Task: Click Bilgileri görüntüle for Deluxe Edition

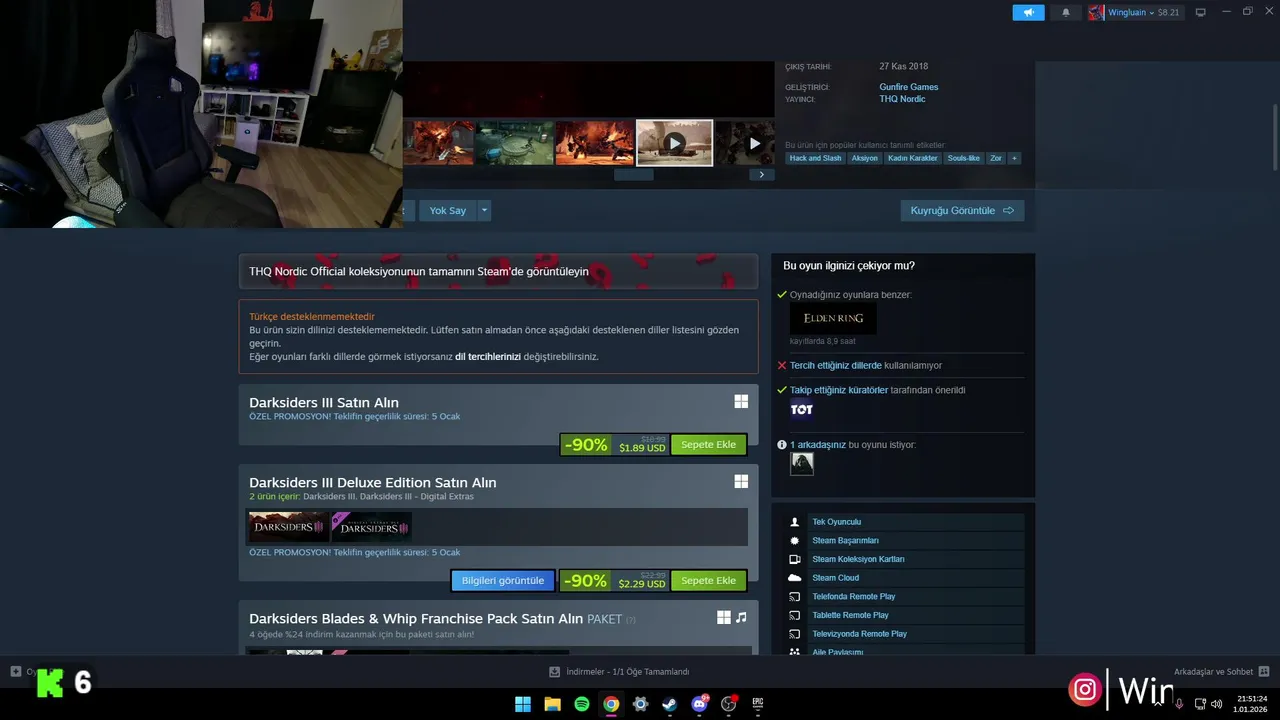Action: pyautogui.click(x=503, y=580)
